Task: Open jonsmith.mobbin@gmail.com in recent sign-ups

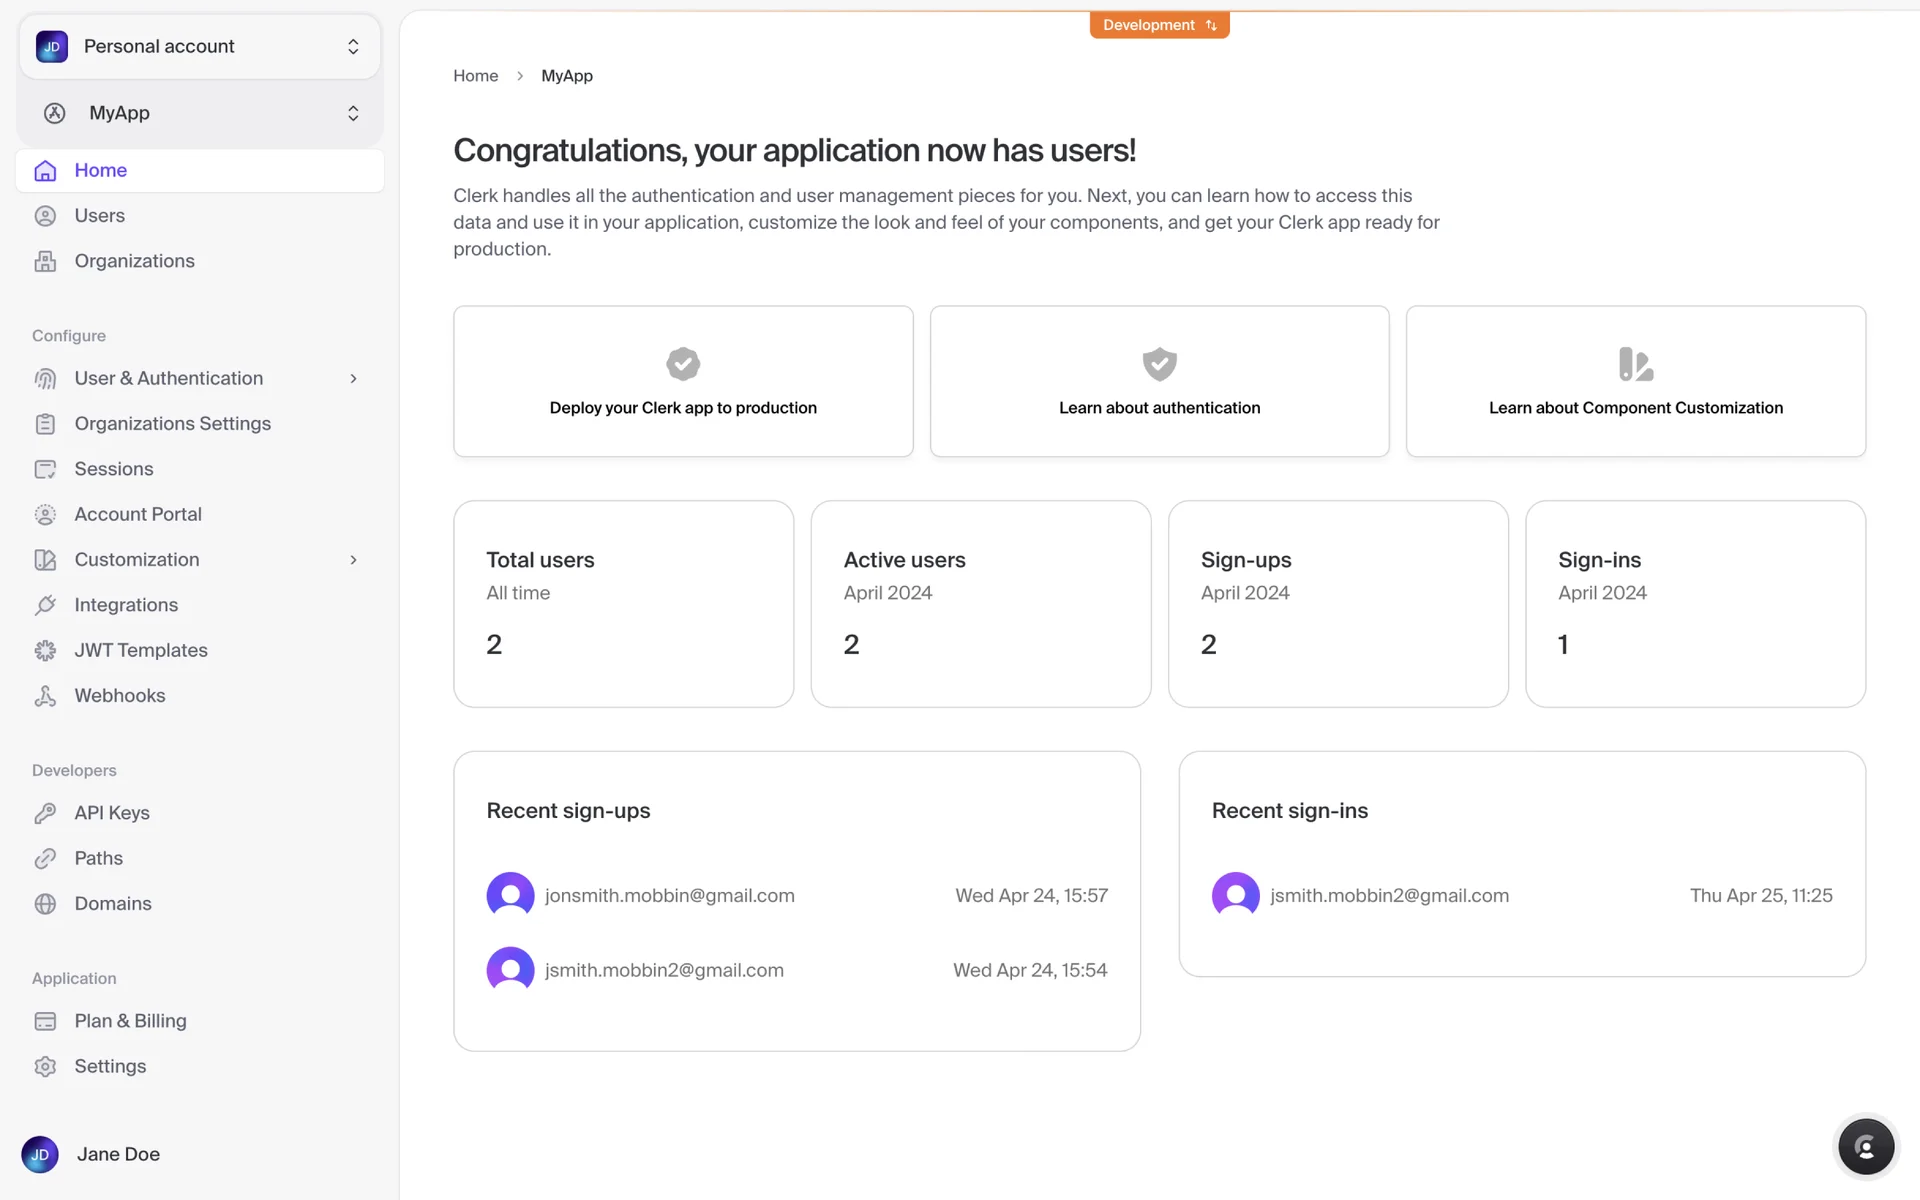Action: 669,896
